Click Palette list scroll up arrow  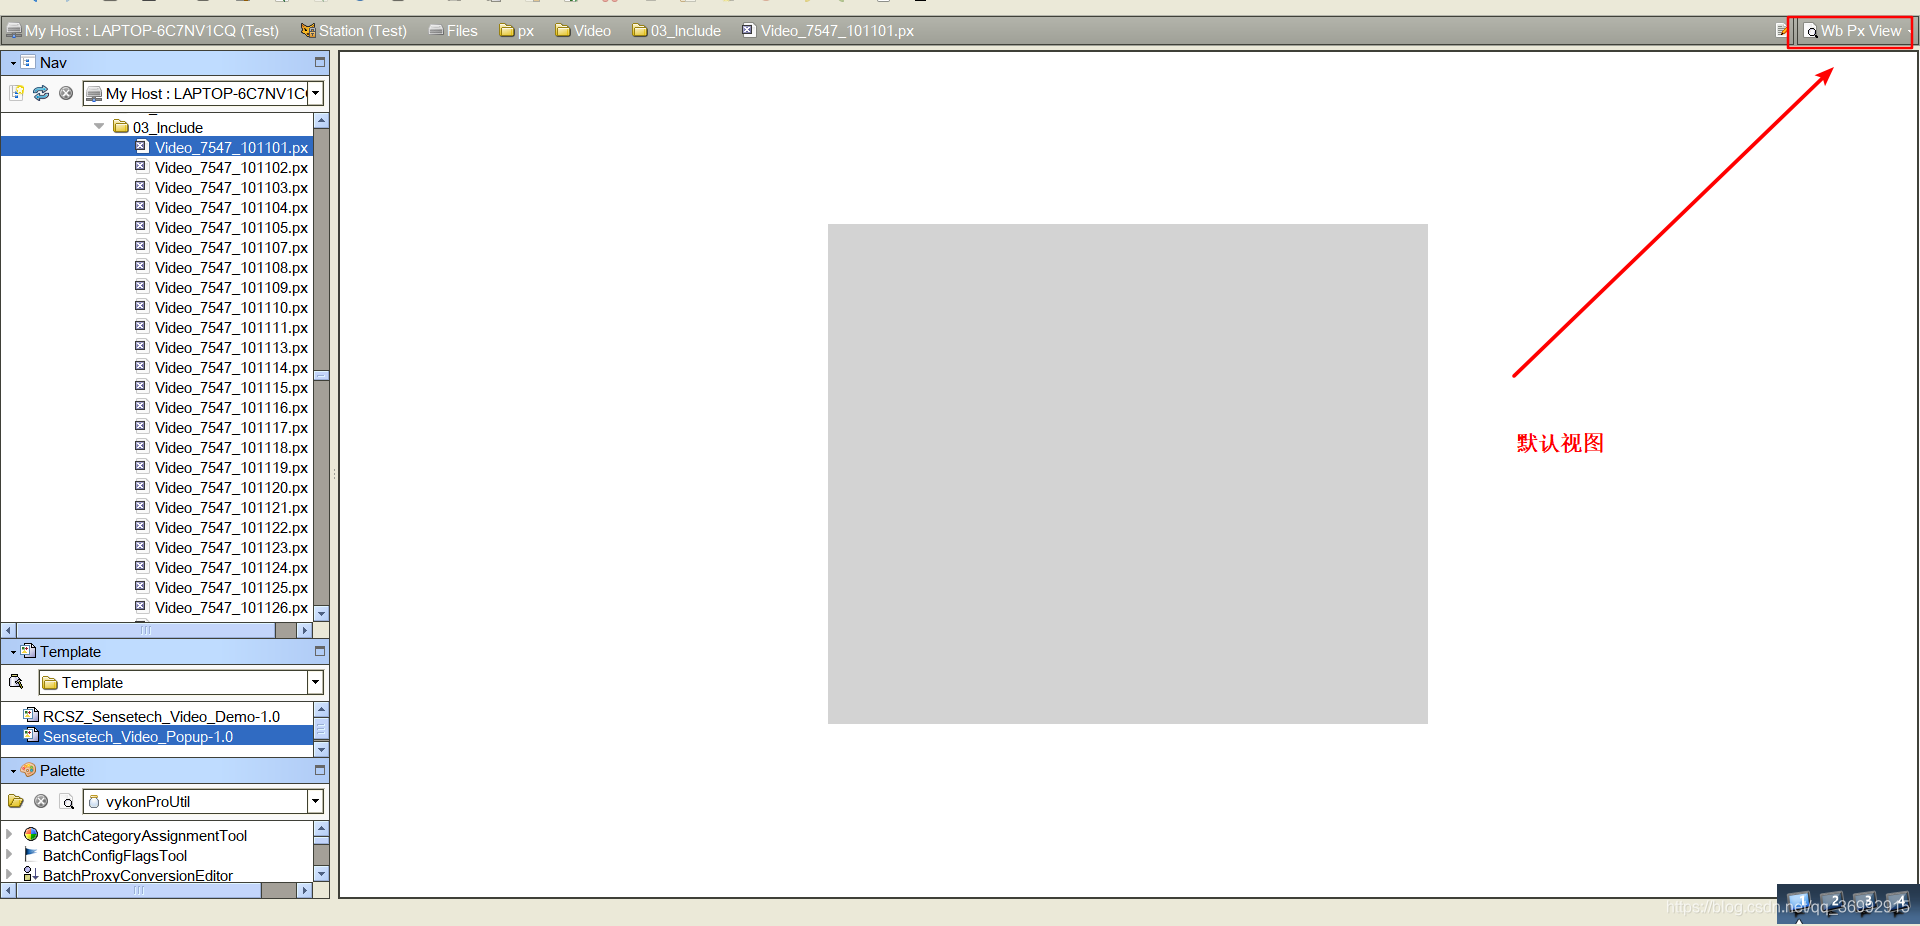pyautogui.click(x=321, y=828)
